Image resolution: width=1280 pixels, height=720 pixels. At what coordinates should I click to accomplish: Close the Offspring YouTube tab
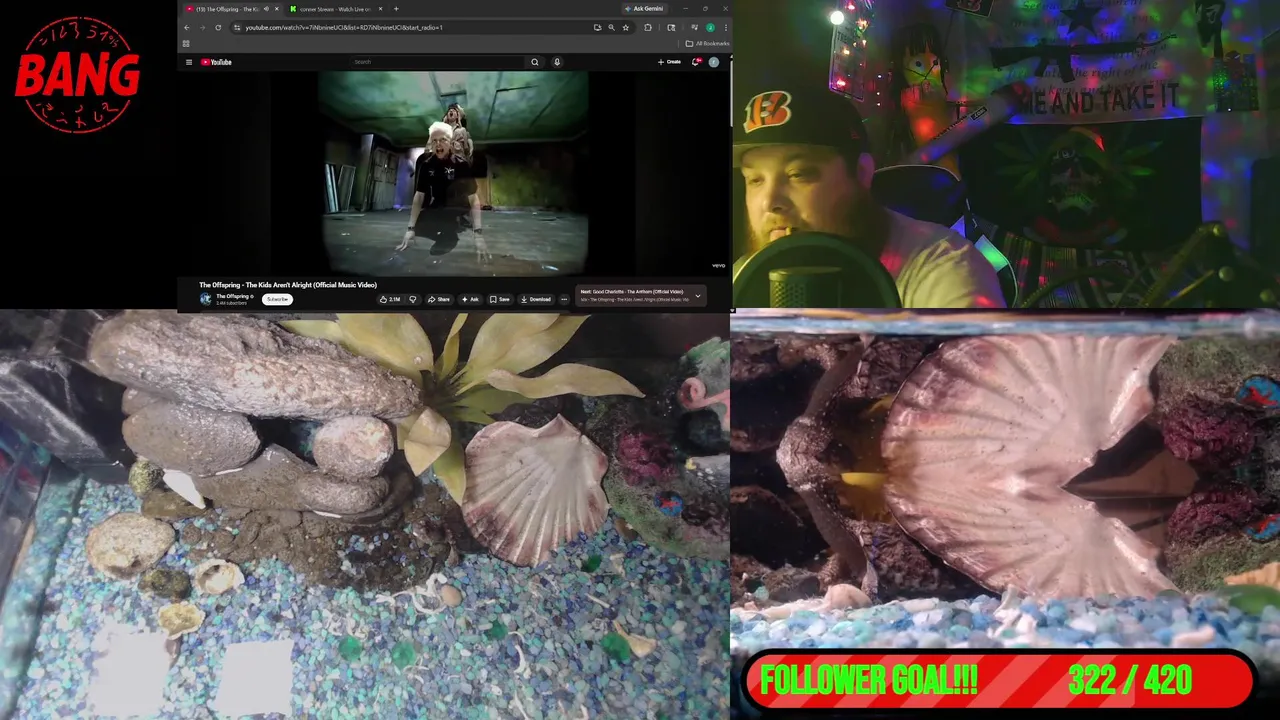point(277,9)
